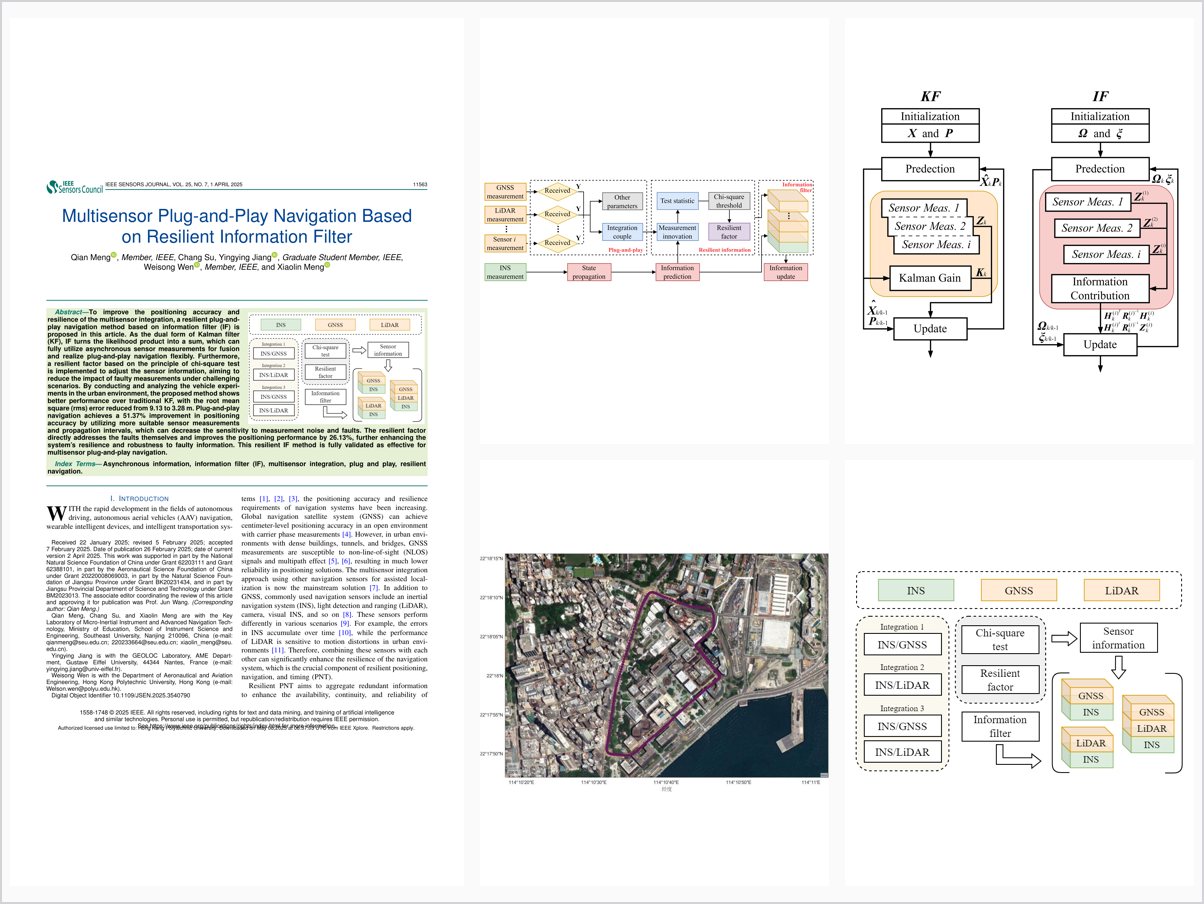1204x904 pixels.
Task: Click latitude label 22°18'15"N on the map
Action: [490, 558]
